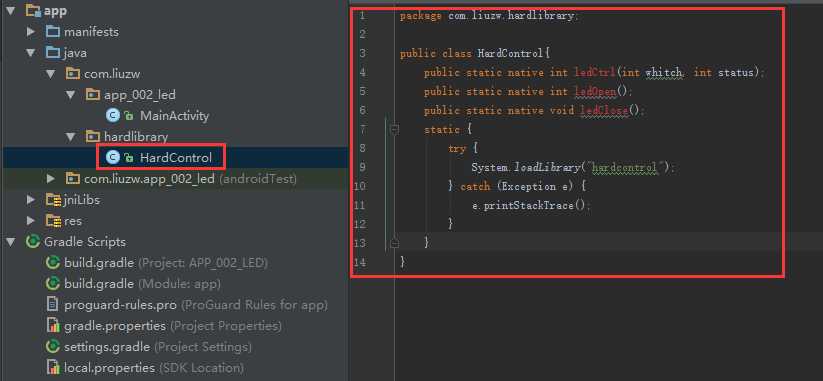Expand the manifests folder arrow
823x381 pixels.
(31, 32)
